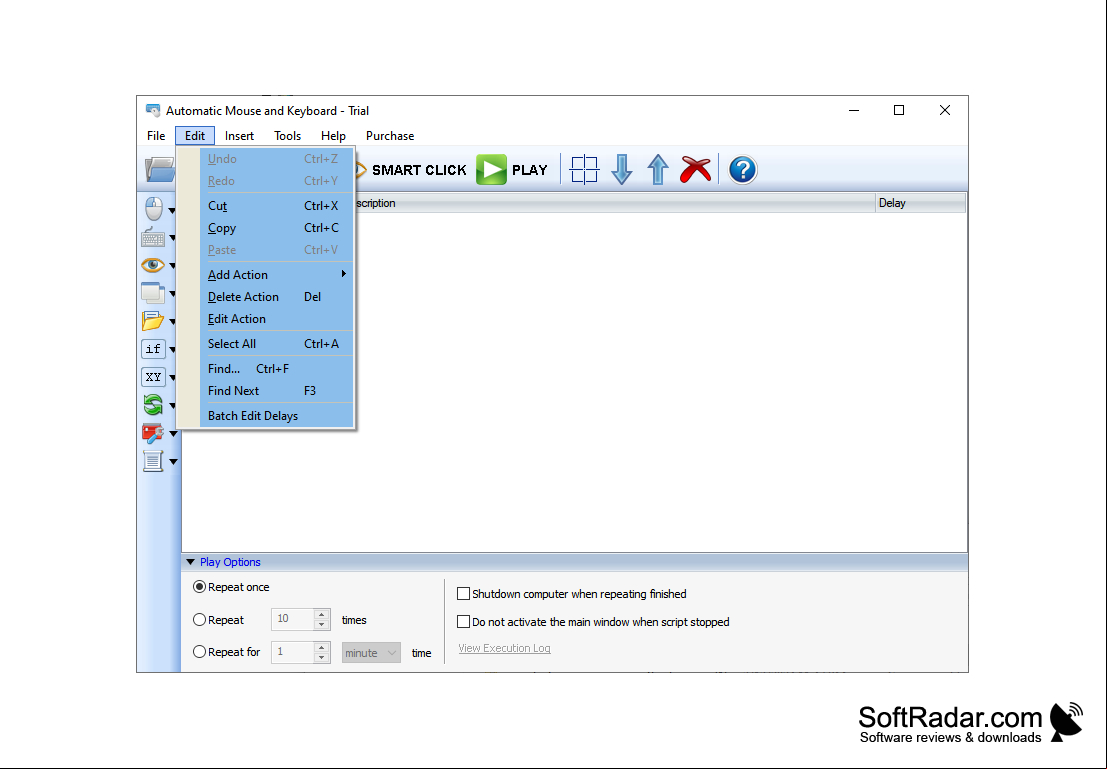This screenshot has width=1107, height=769.
Task: Select the Repeat times radio button
Action: (x=199, y=619)
